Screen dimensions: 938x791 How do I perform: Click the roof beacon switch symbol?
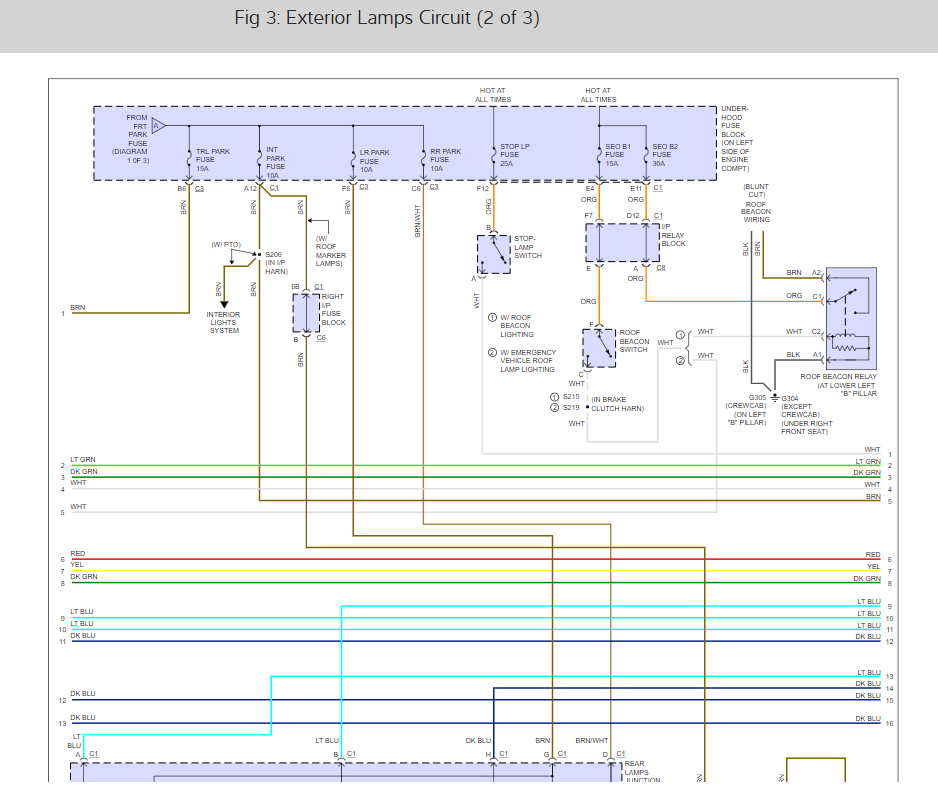click(x=600, y=347)
